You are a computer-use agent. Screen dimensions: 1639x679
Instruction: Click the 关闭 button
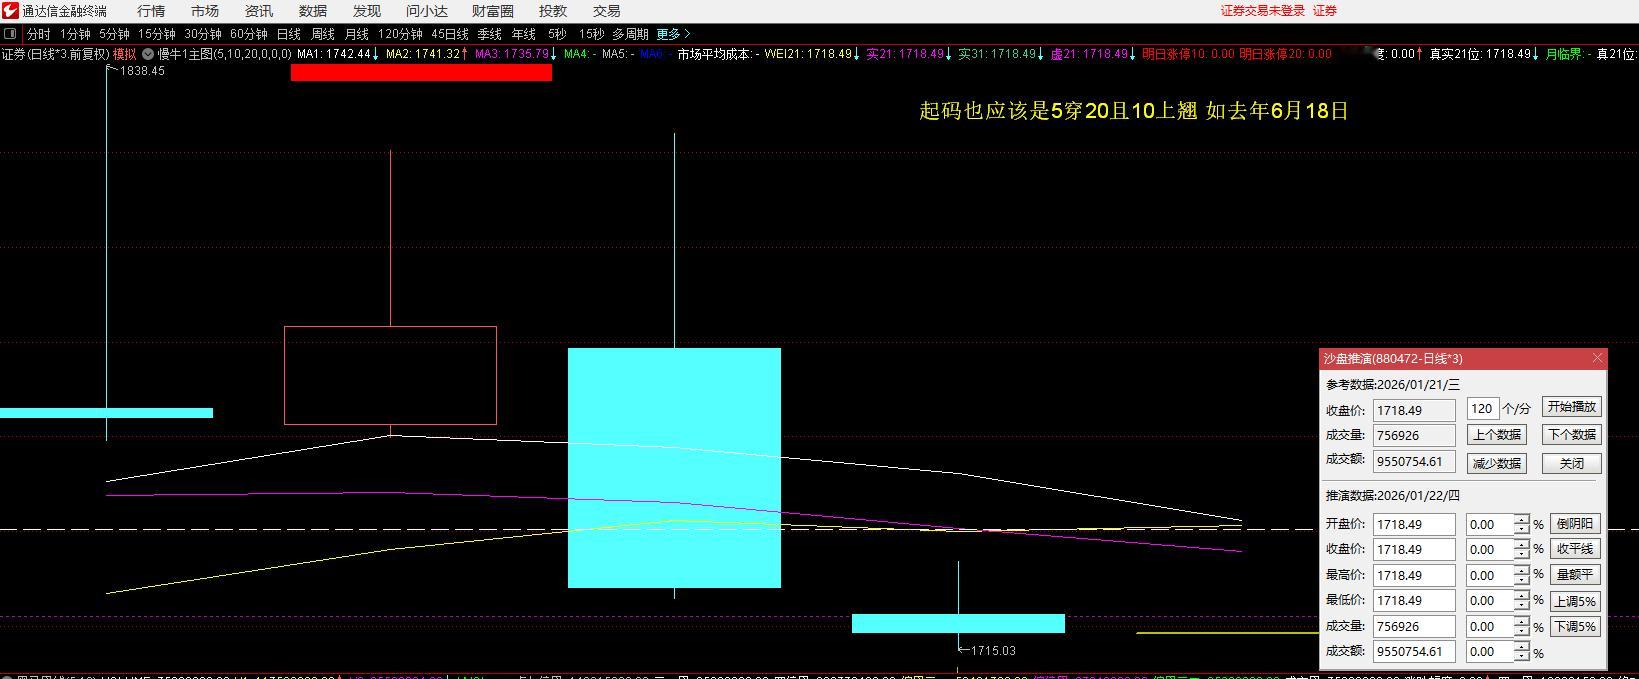[x=1572, y=464]
